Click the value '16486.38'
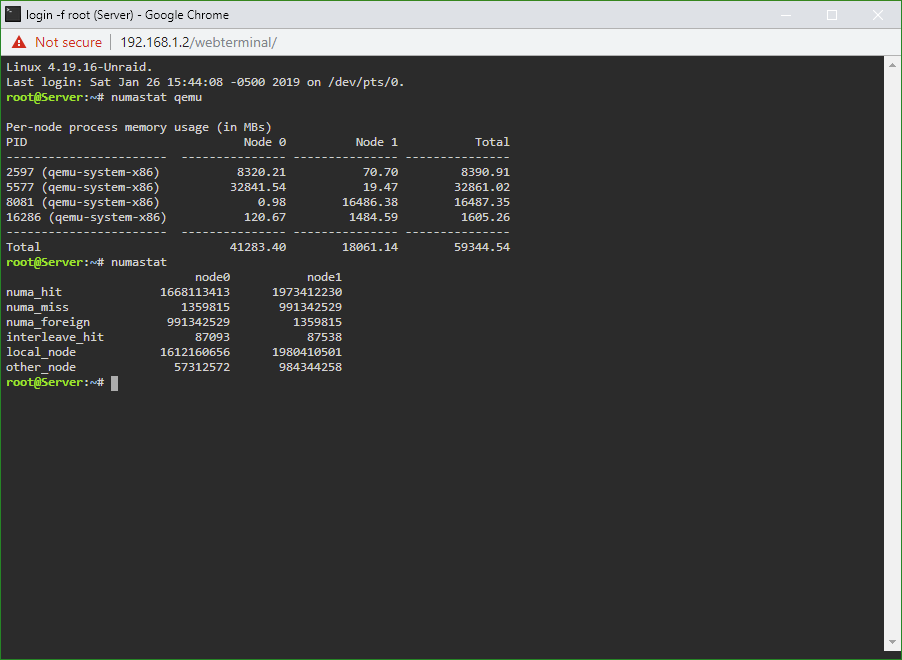 (x=370, y=202)
